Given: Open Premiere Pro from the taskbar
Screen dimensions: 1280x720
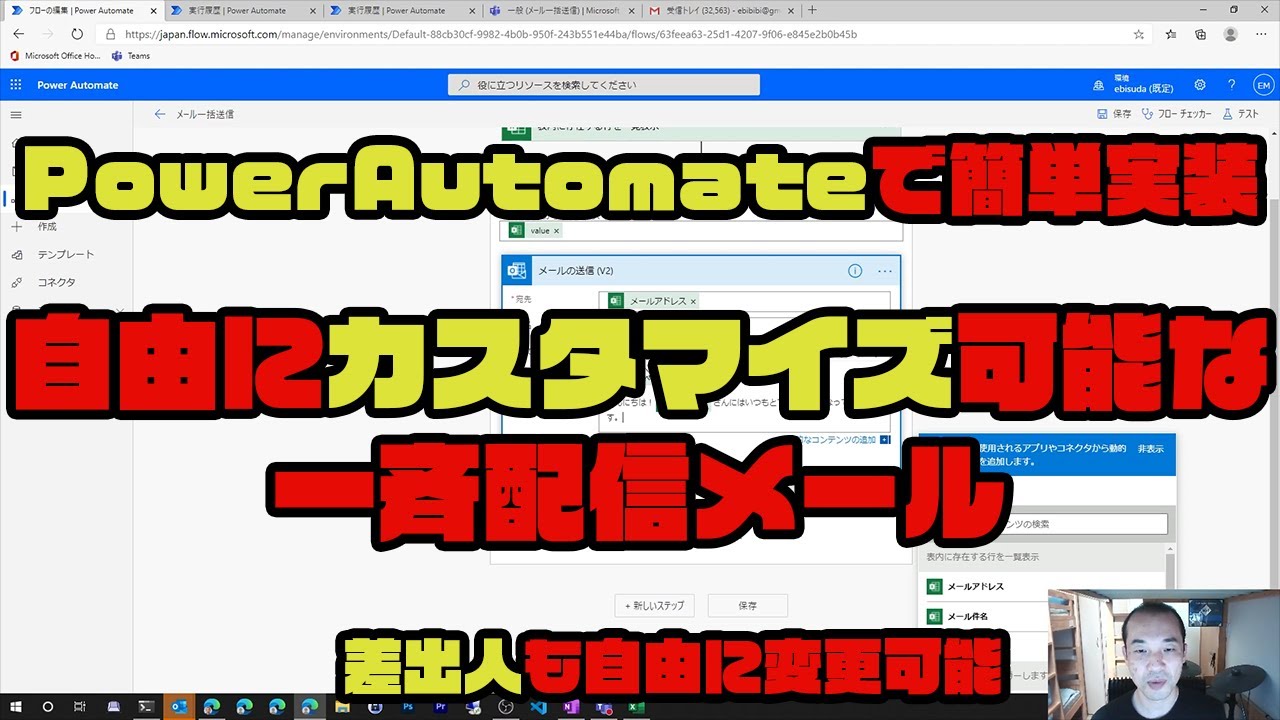Looking at the screenshot, I should click(440, 706).
